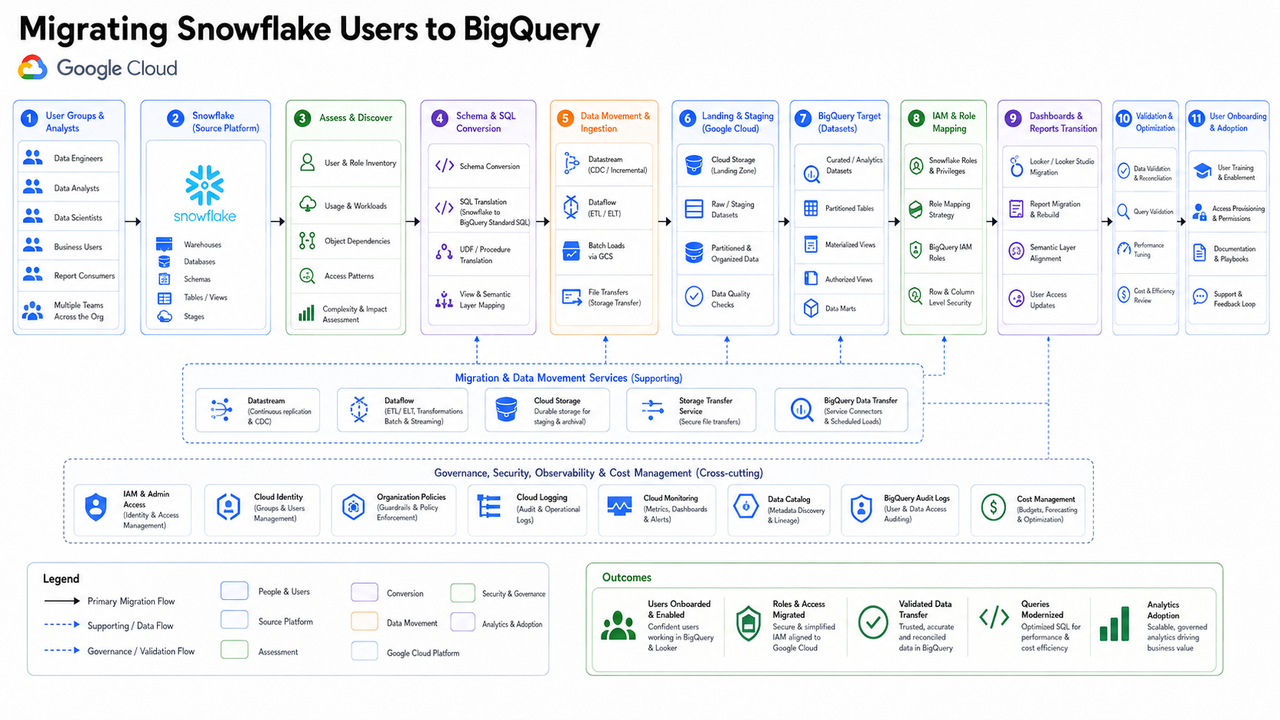Click the "Row & Column Level Security" label
This screenshot has width=1280, height=720.
[951, 297]
